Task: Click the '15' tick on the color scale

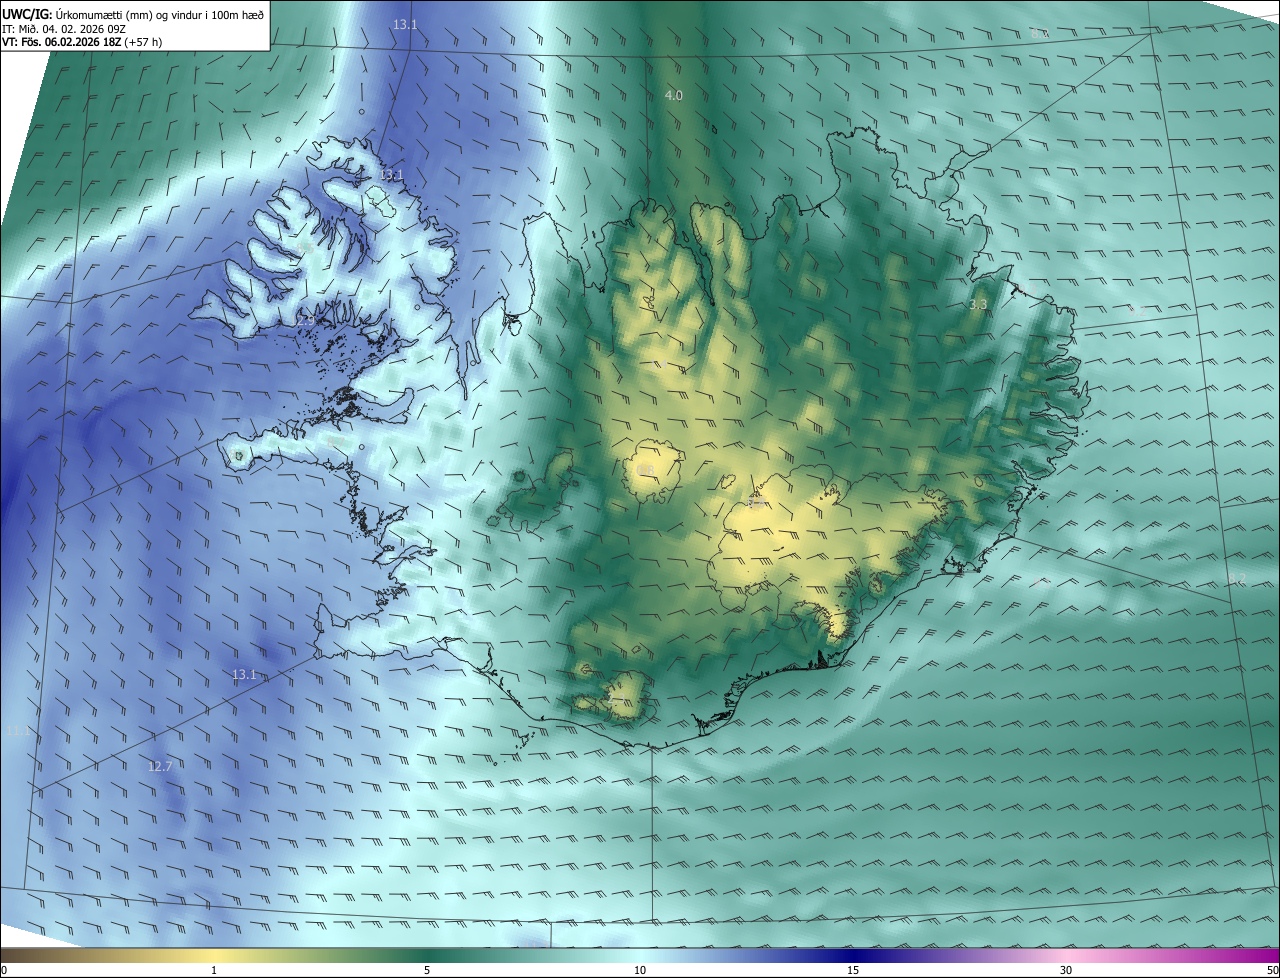Action: click(x=853, y=970)
